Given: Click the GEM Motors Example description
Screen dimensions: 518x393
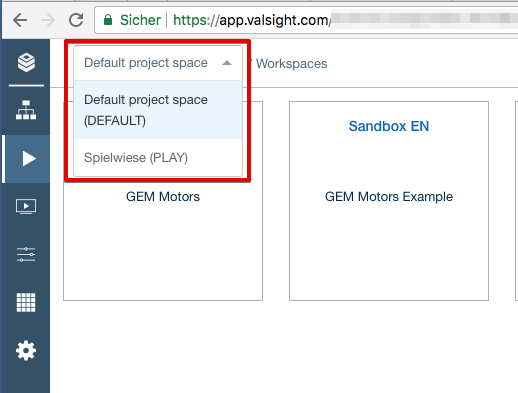Looking at the screenshot, I should pyautogui.click(x=389, y=197).
